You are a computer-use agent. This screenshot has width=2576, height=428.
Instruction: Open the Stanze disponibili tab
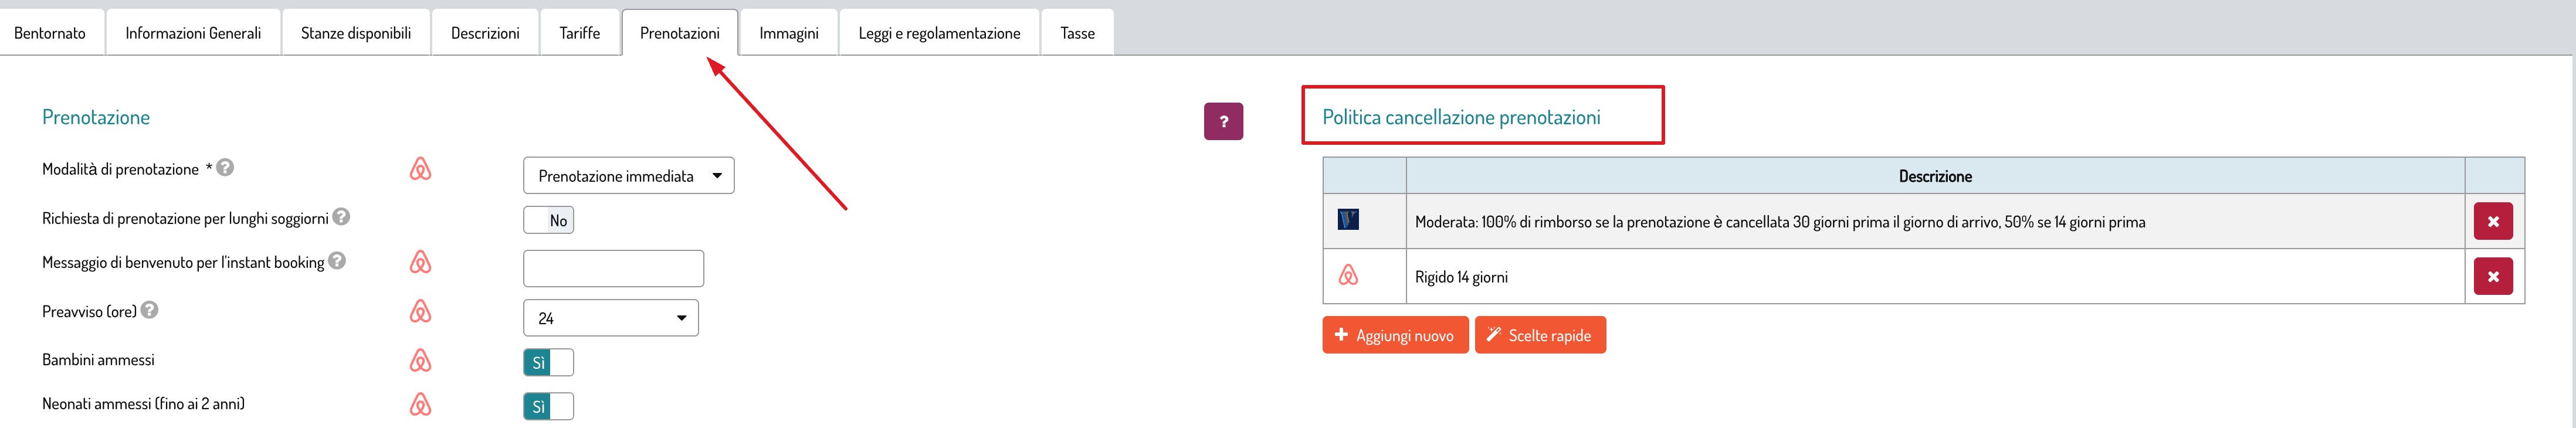[356, 33]
